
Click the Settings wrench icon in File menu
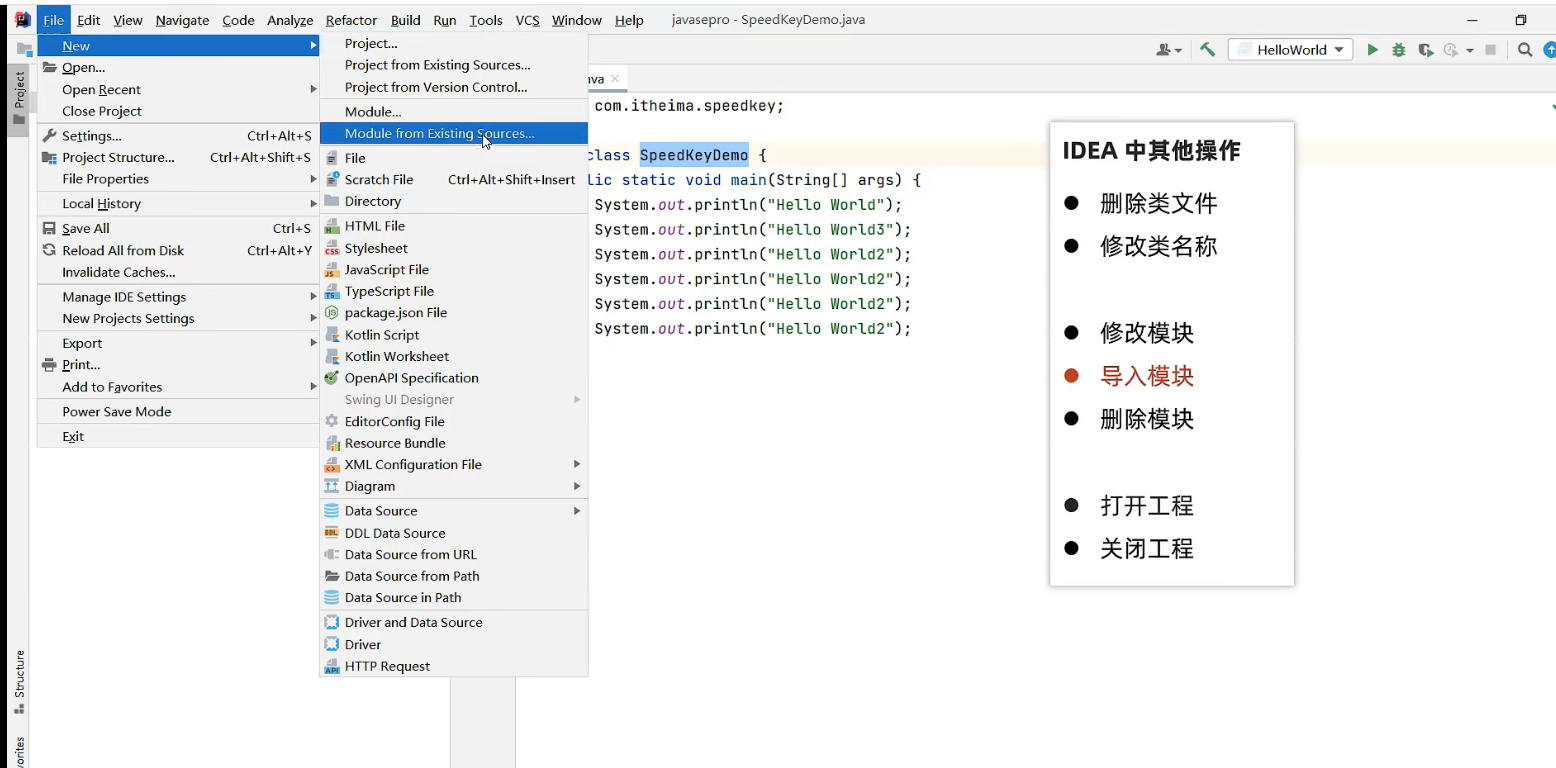[x=49, y=136]
